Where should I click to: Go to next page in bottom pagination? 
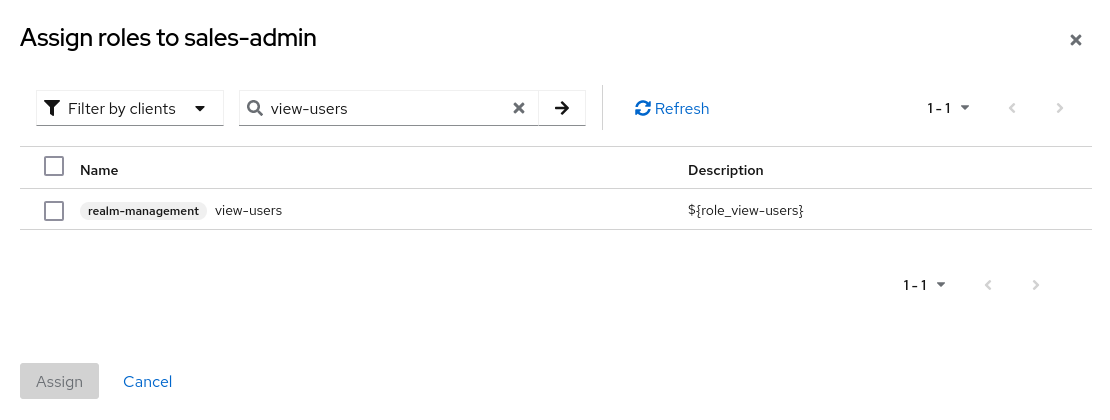click(1036, 285)
